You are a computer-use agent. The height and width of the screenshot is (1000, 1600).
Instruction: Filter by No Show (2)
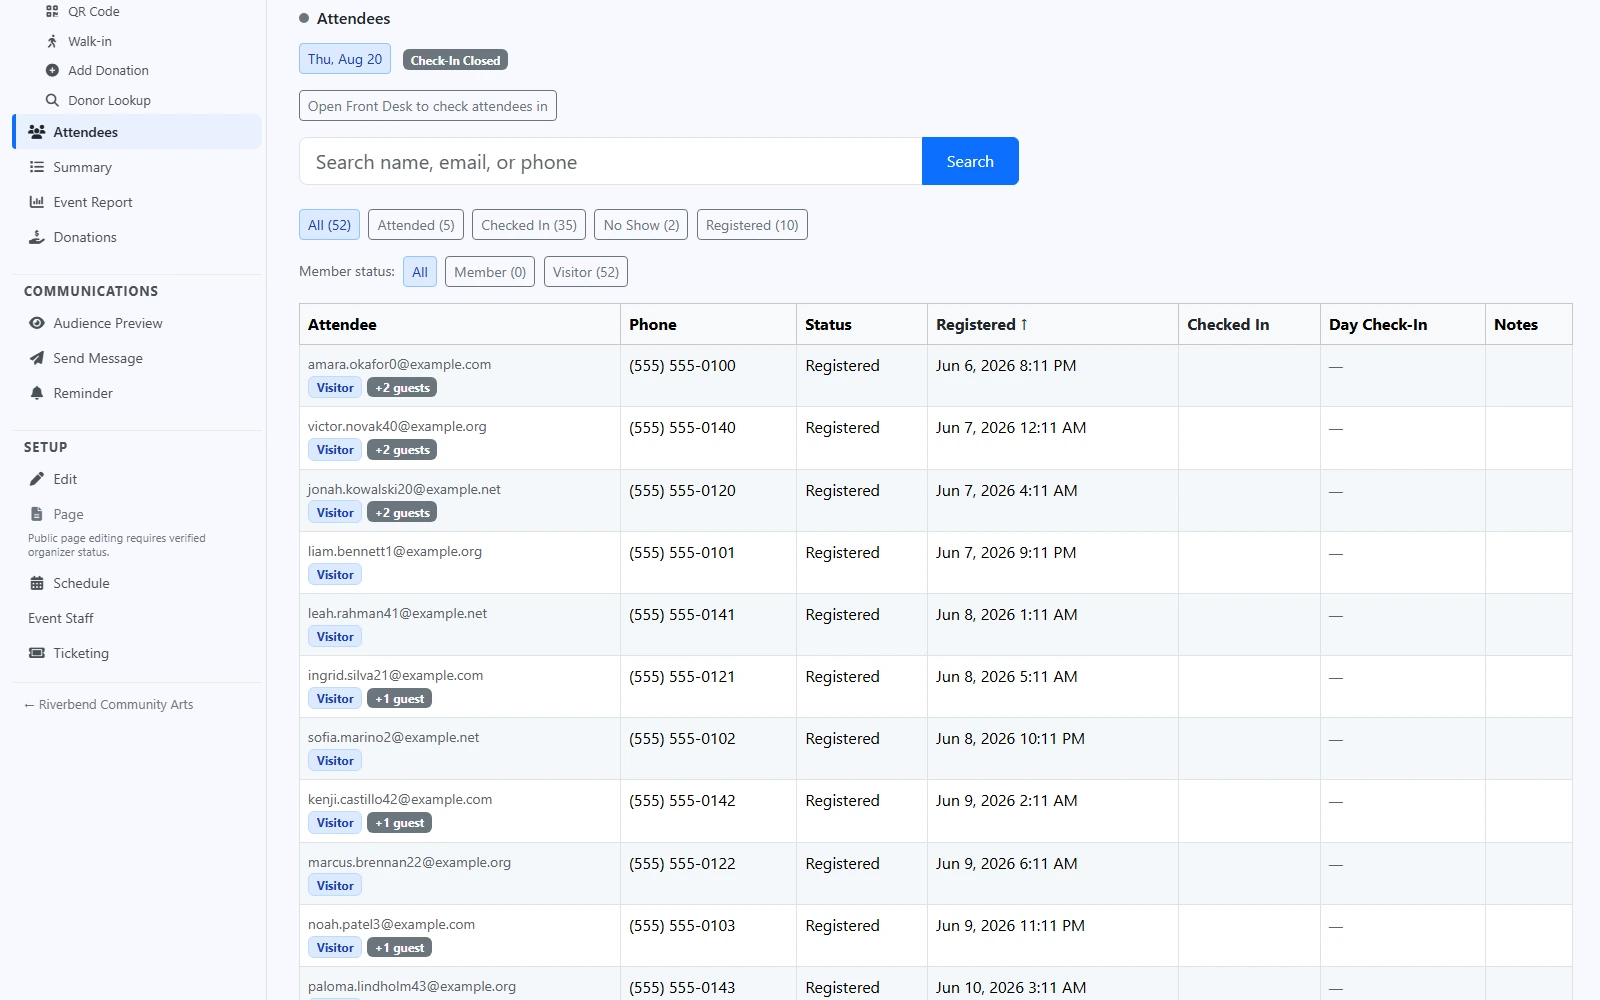click(x=641, y=225)
